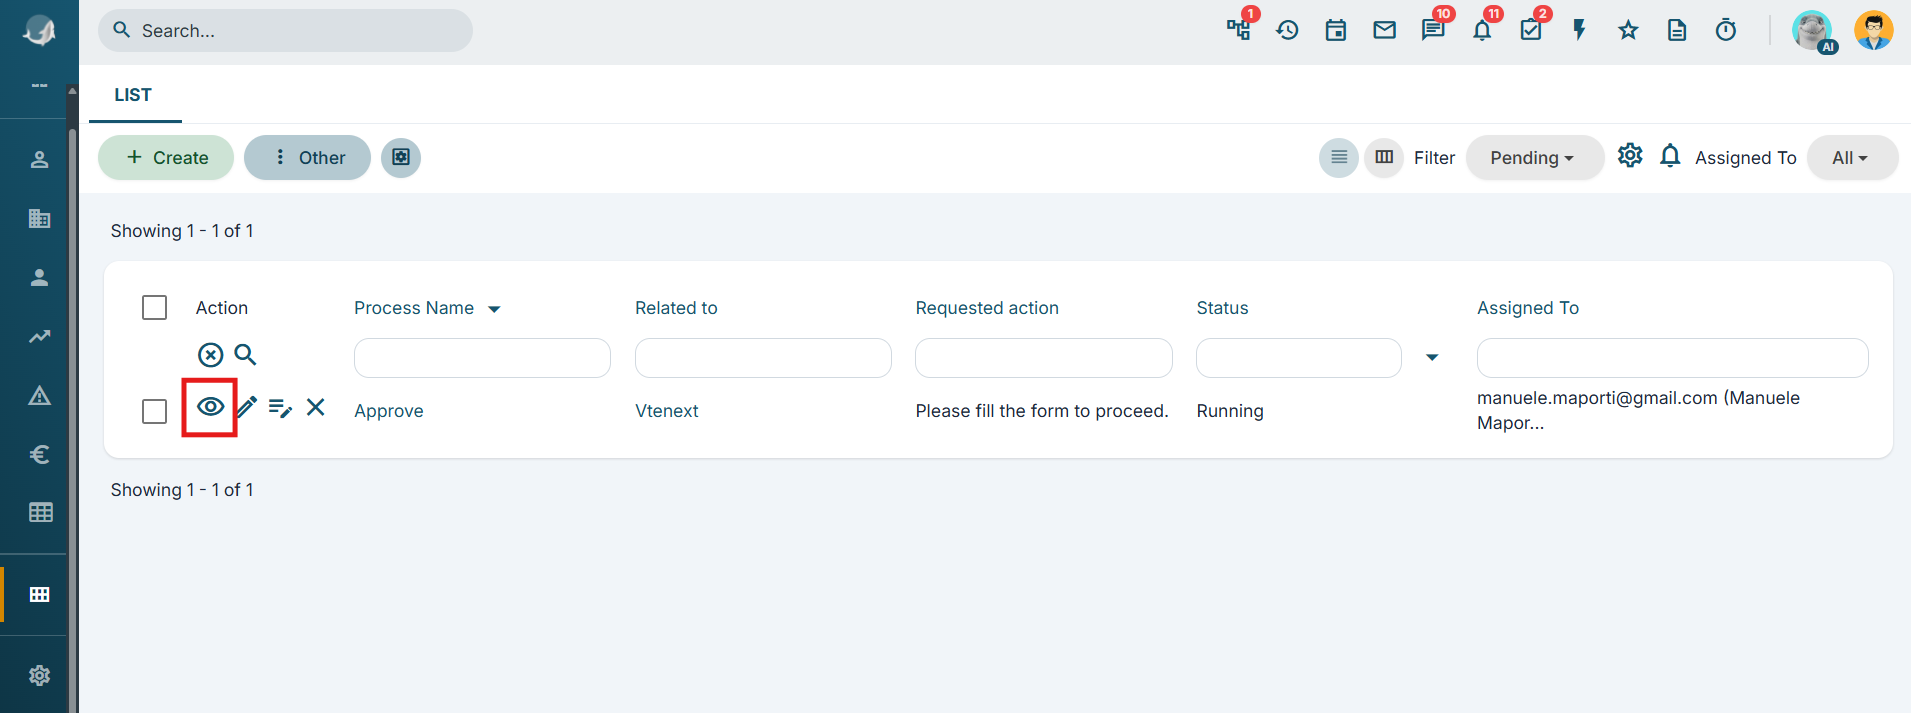1911x713 pixels.
Task: Switch to the LIST tab
Action: [133, 95]
